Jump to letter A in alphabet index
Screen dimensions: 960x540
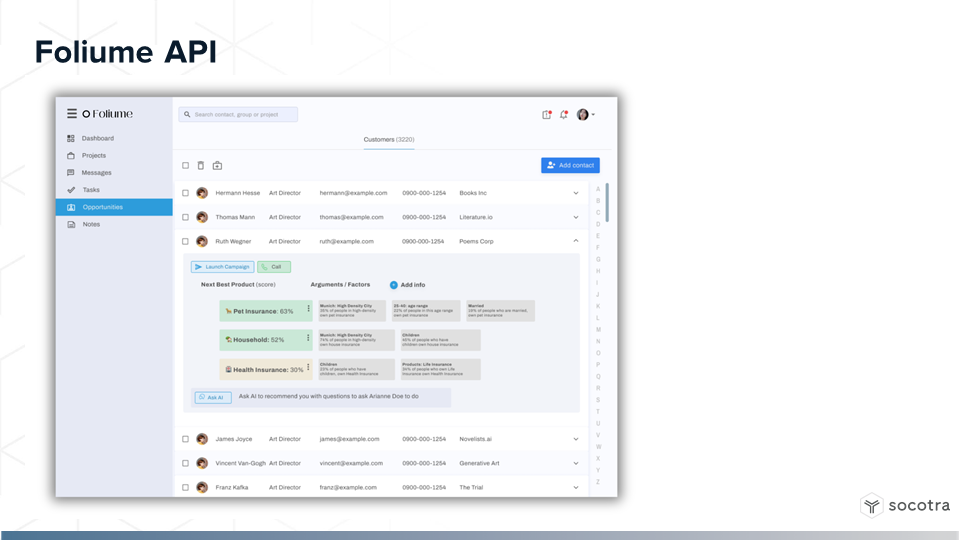[x=598, y=189]
